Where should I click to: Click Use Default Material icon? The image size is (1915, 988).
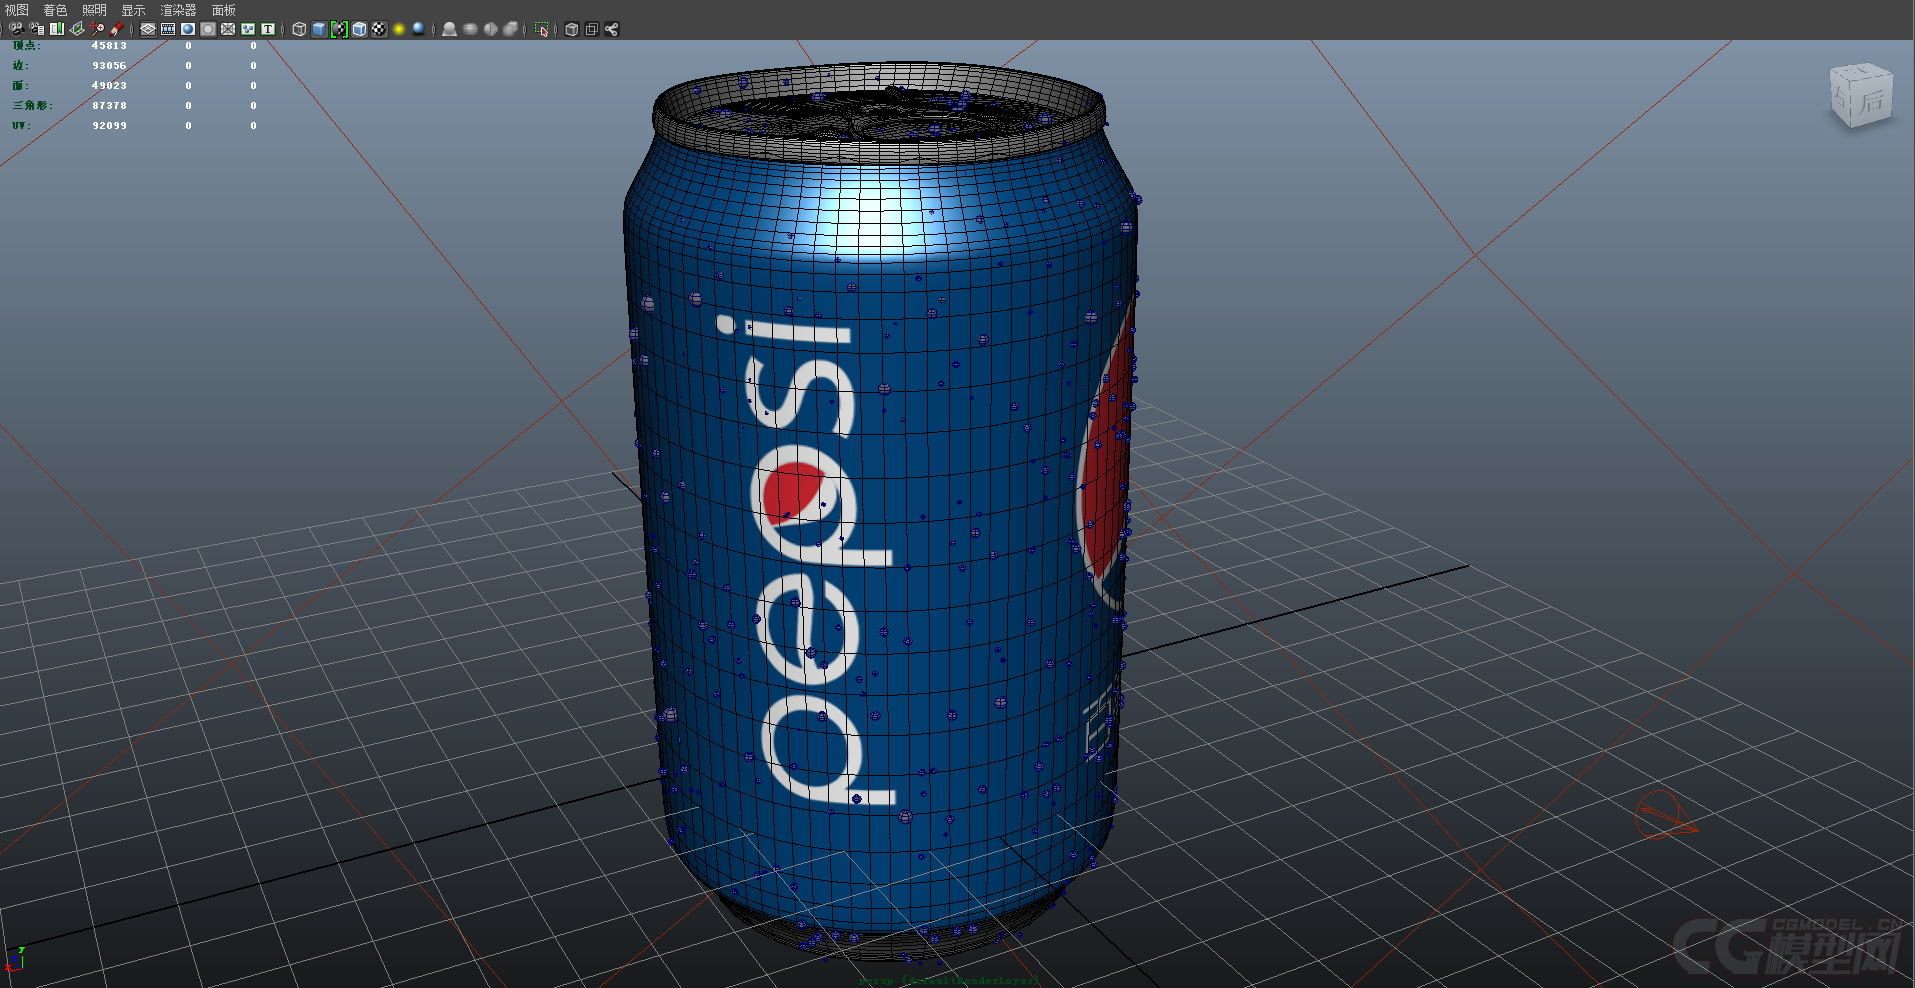point(339,29)
